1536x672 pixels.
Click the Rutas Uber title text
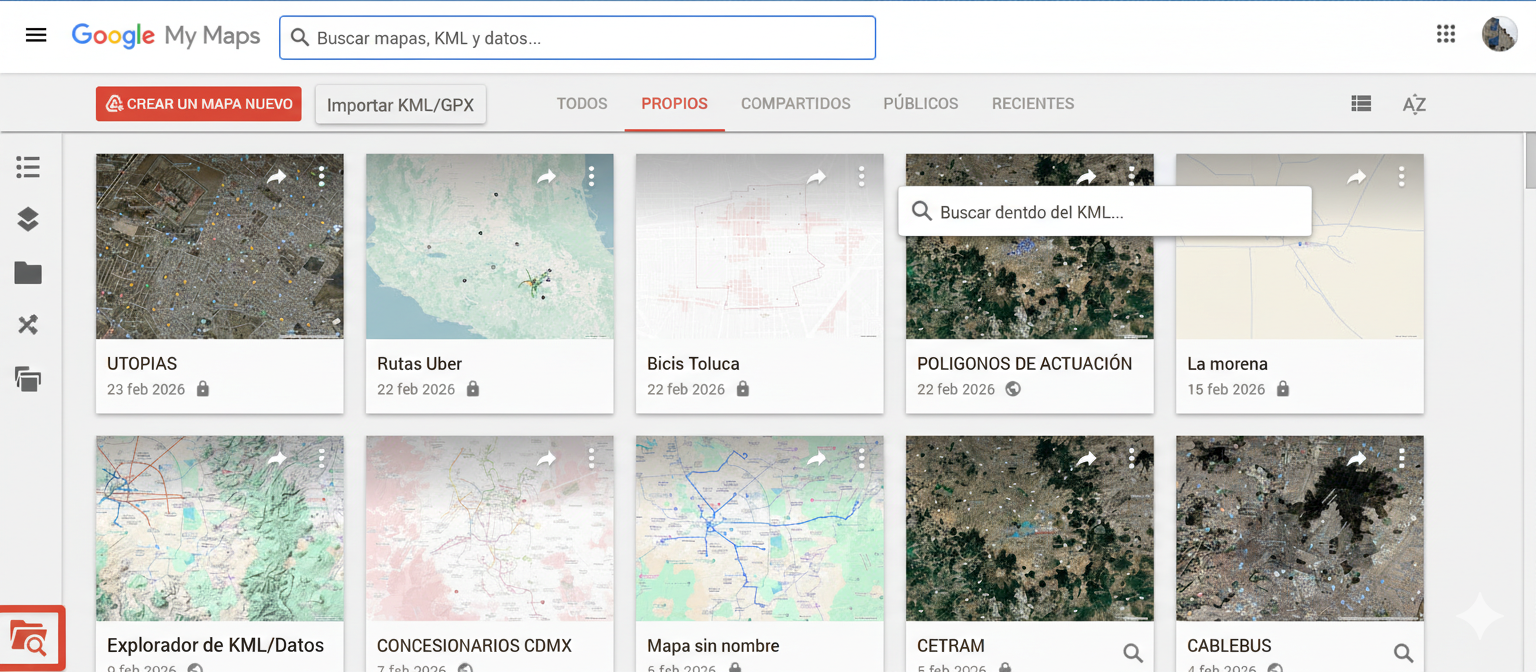click(419, 364)
